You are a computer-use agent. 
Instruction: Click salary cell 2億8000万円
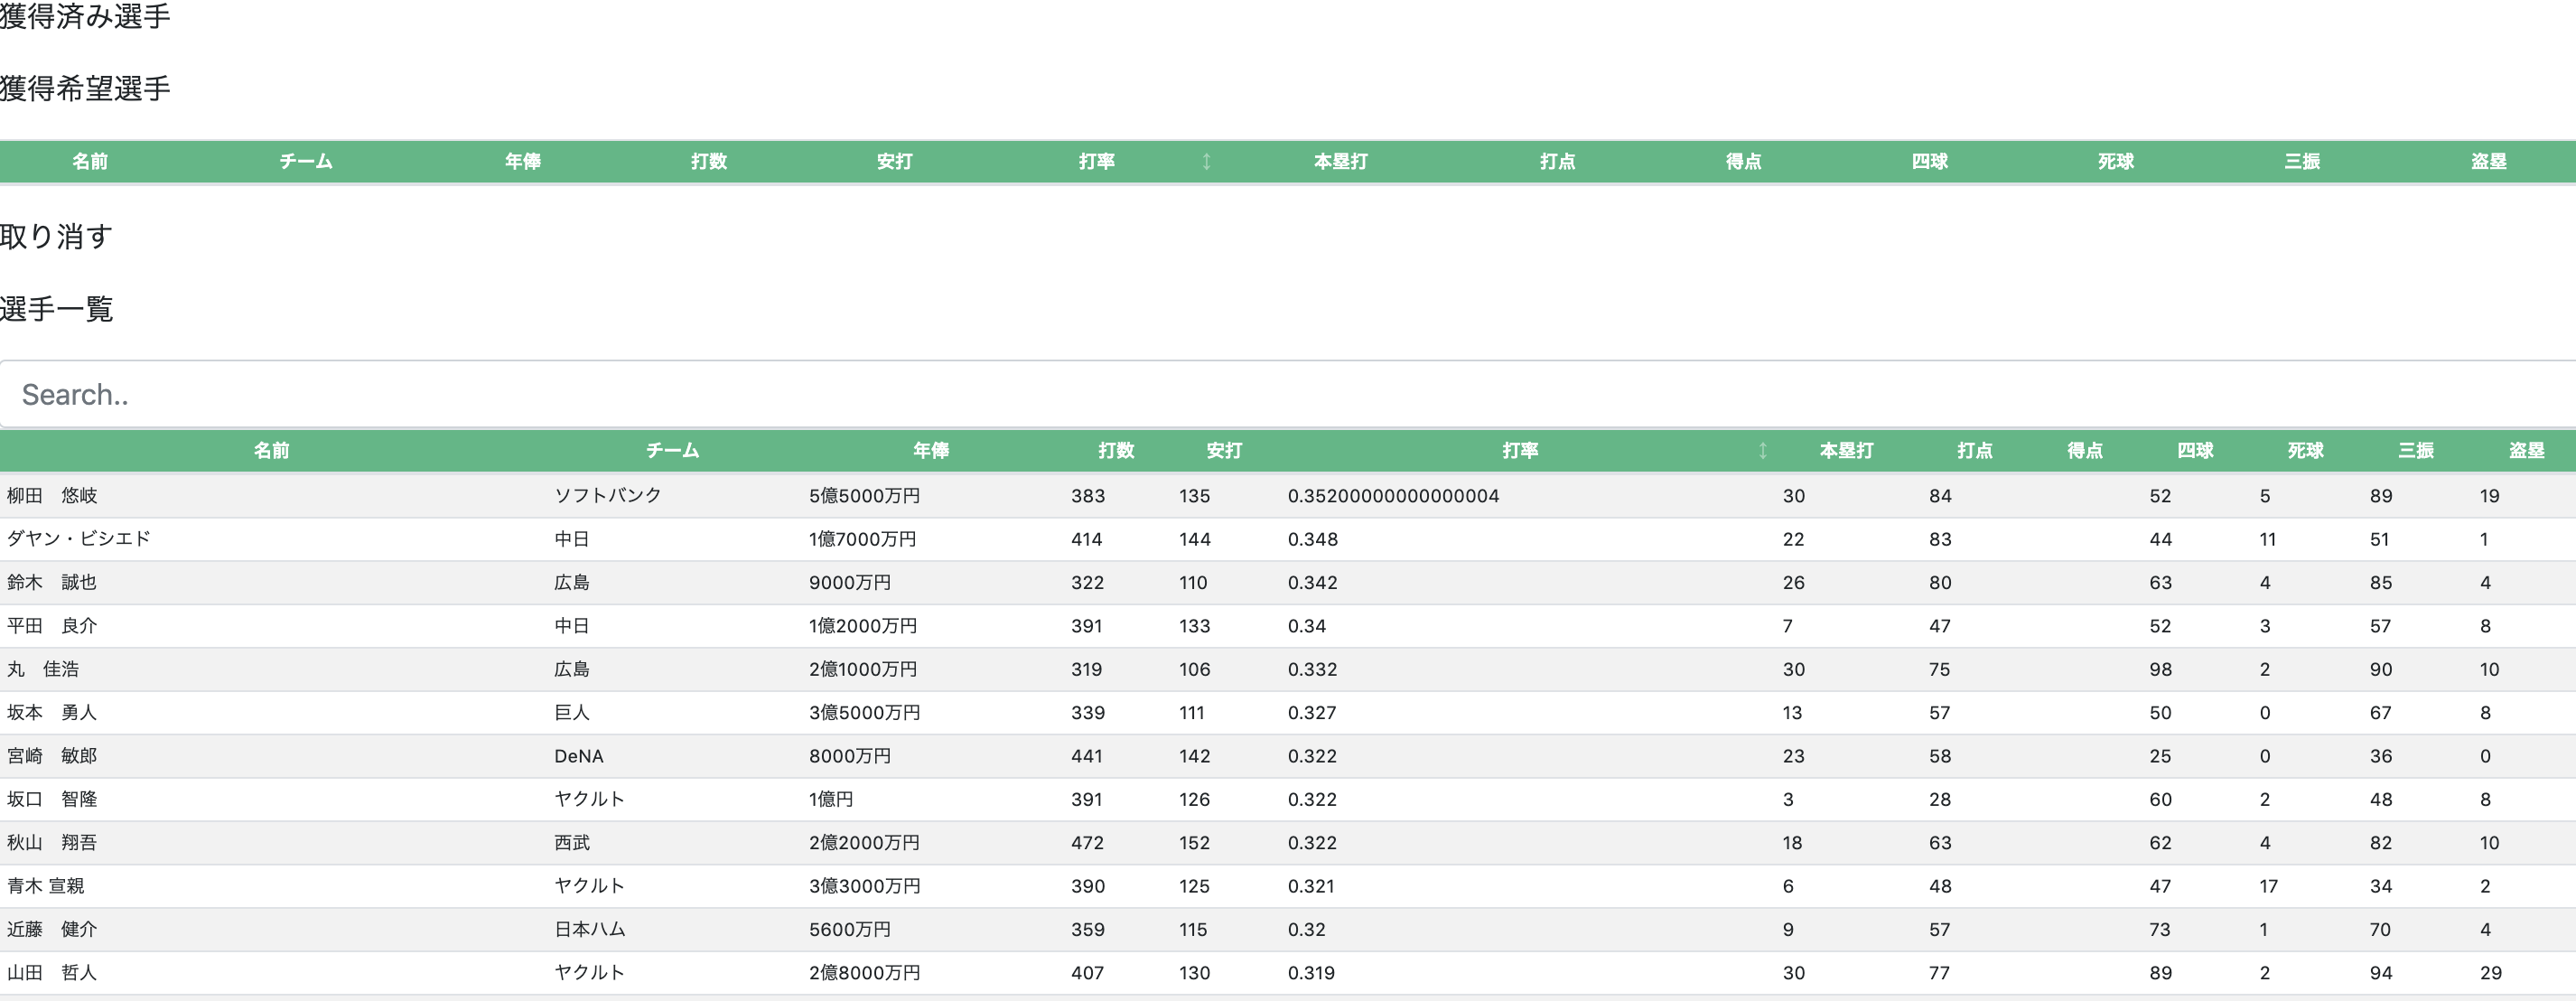pos(865,973)
